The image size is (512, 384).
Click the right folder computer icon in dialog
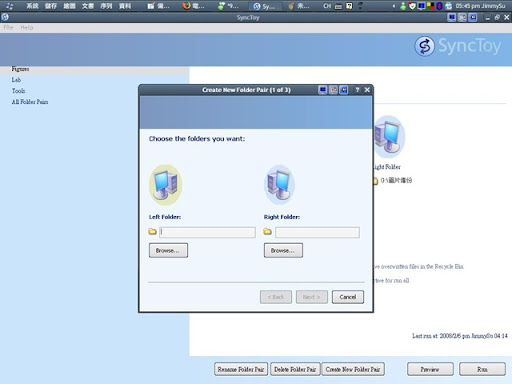click(x=279, y=185)
